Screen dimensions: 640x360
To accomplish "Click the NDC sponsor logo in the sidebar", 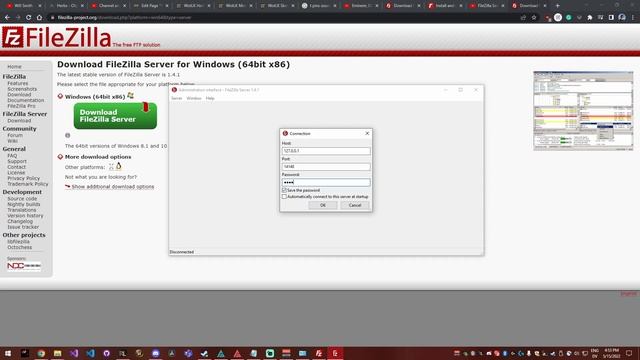I will click(24, 266).
